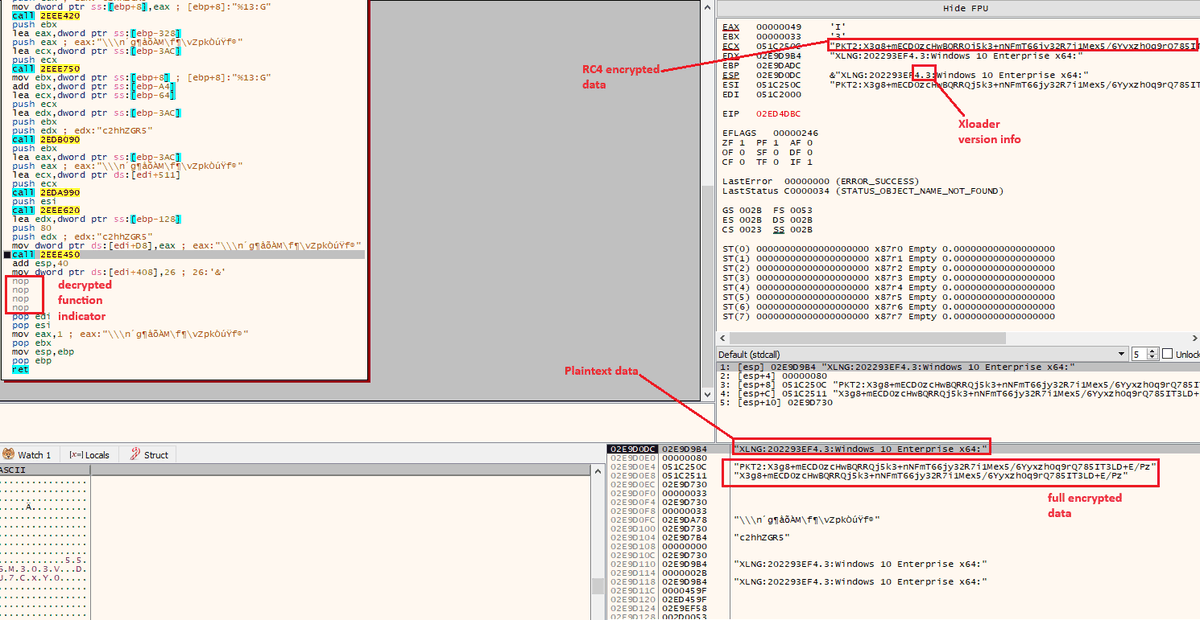
Task: Increase the argument count with the stepper up arrow
Action: (x=1151, y=351)
